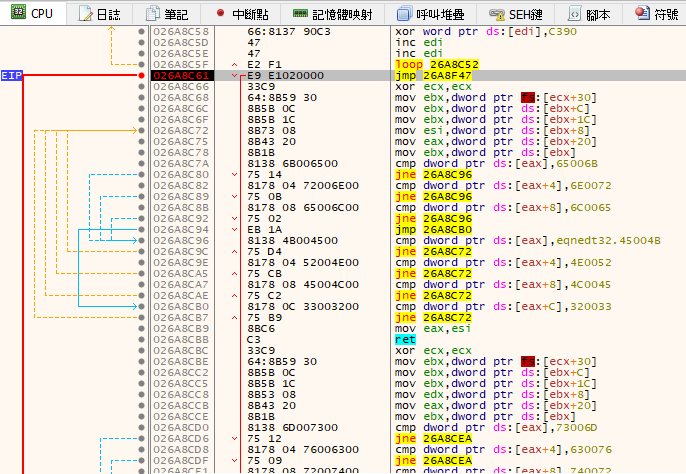Select mov edx,dword ptr ds:[ebx+8]
This screenshot has height=474, width=686.
pos(493,394)
